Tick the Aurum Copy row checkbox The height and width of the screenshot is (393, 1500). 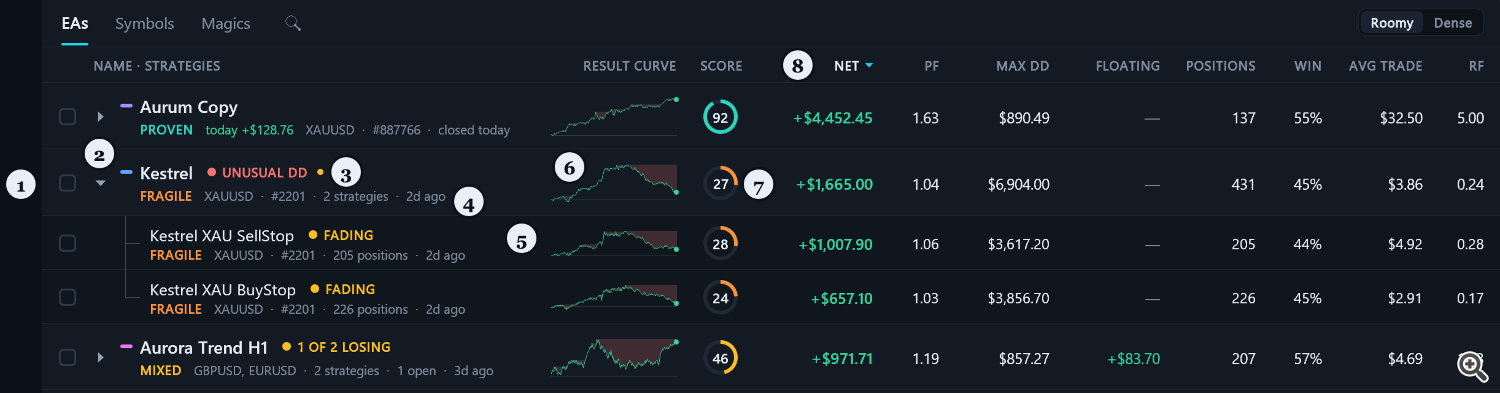[x=67, y=117]
